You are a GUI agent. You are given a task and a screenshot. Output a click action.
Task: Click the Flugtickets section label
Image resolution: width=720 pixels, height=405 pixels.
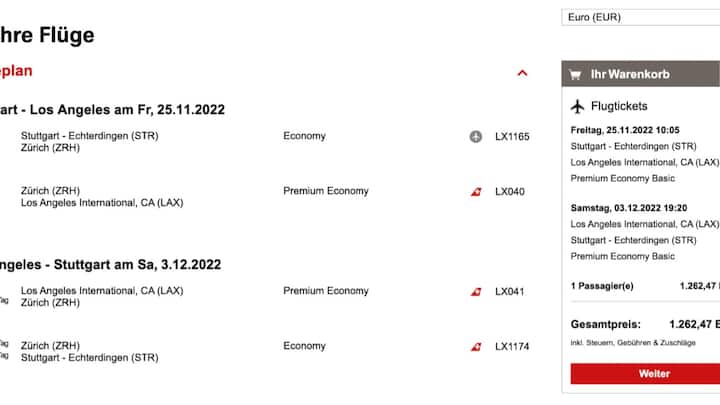tap(619, 106)
